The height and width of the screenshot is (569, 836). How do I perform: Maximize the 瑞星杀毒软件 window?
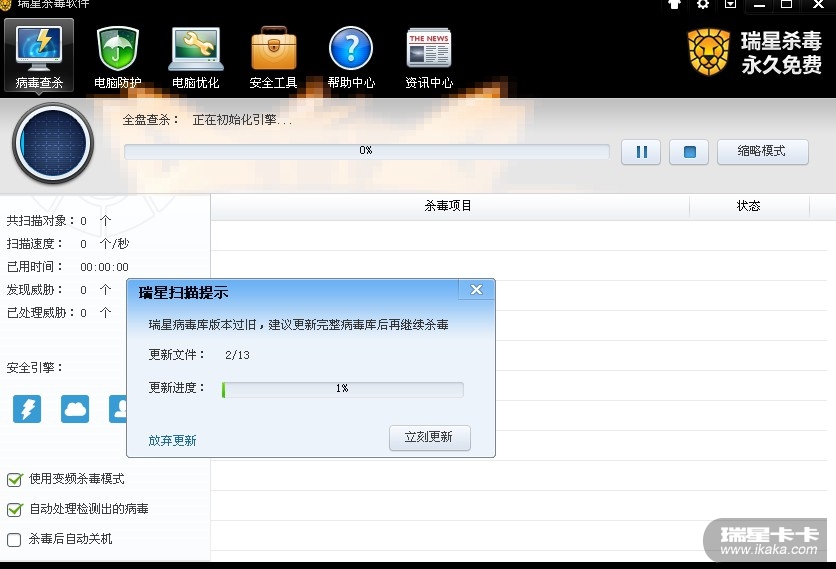click(786, 4)
